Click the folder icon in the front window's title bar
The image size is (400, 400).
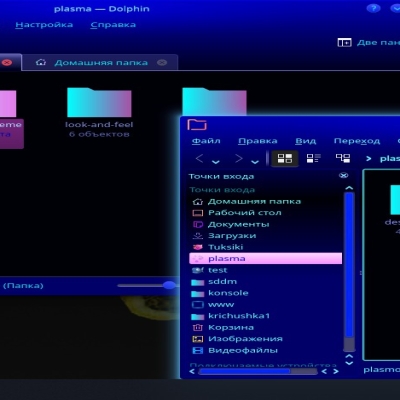[x=197, y=125]
